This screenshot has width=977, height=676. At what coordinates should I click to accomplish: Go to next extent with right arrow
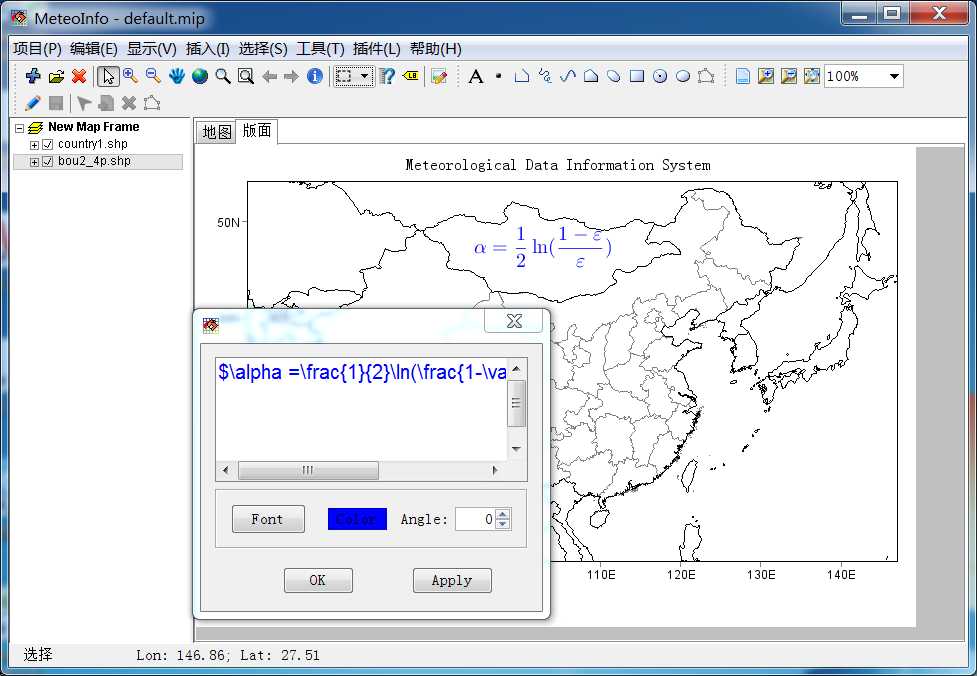(x=292, y=76)
